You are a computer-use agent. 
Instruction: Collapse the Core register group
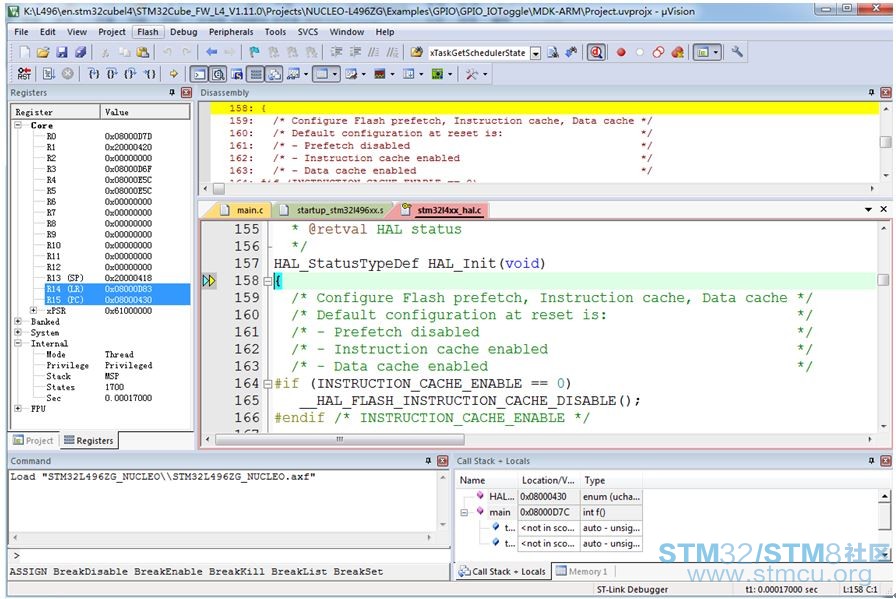click(18, 125)
